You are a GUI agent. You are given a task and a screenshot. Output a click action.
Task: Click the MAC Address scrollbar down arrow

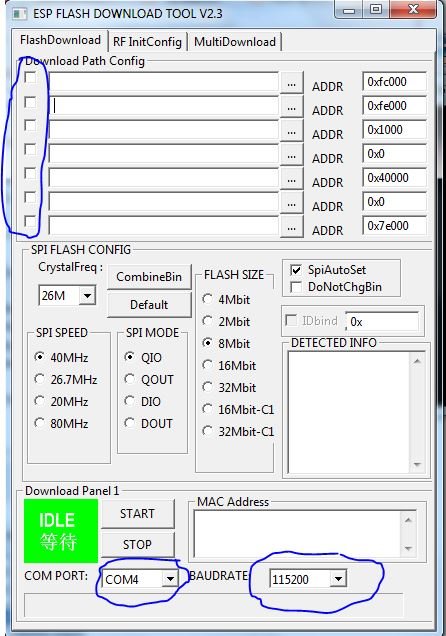coord(408,548)
